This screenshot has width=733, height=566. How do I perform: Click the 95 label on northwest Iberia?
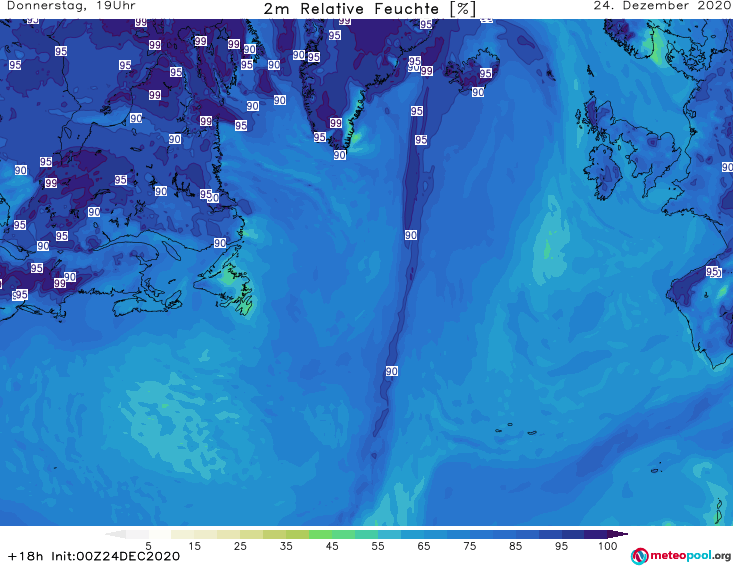(712, 271)
